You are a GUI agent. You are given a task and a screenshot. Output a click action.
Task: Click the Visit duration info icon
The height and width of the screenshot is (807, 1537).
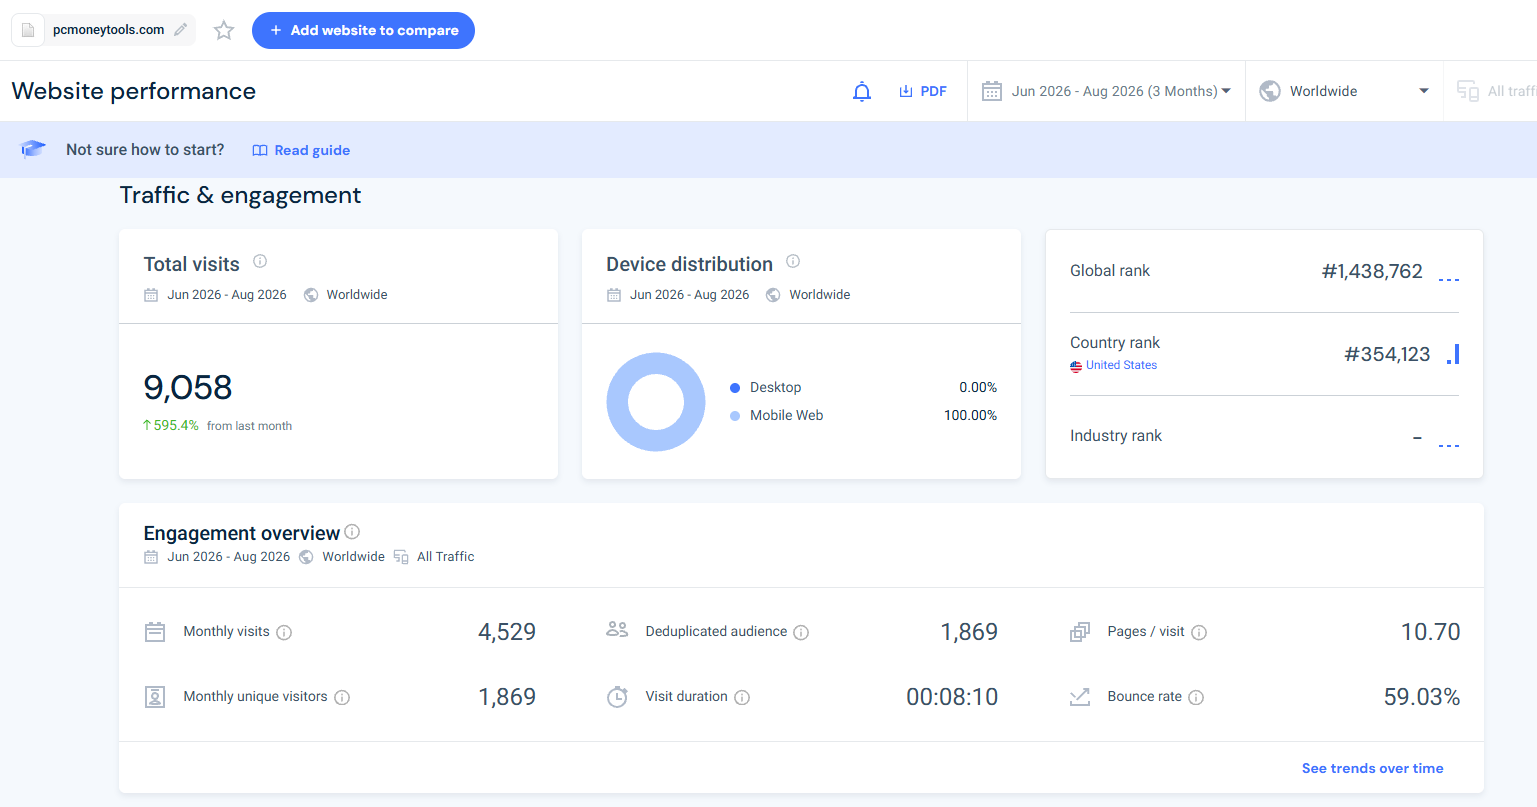click(742, 697)
